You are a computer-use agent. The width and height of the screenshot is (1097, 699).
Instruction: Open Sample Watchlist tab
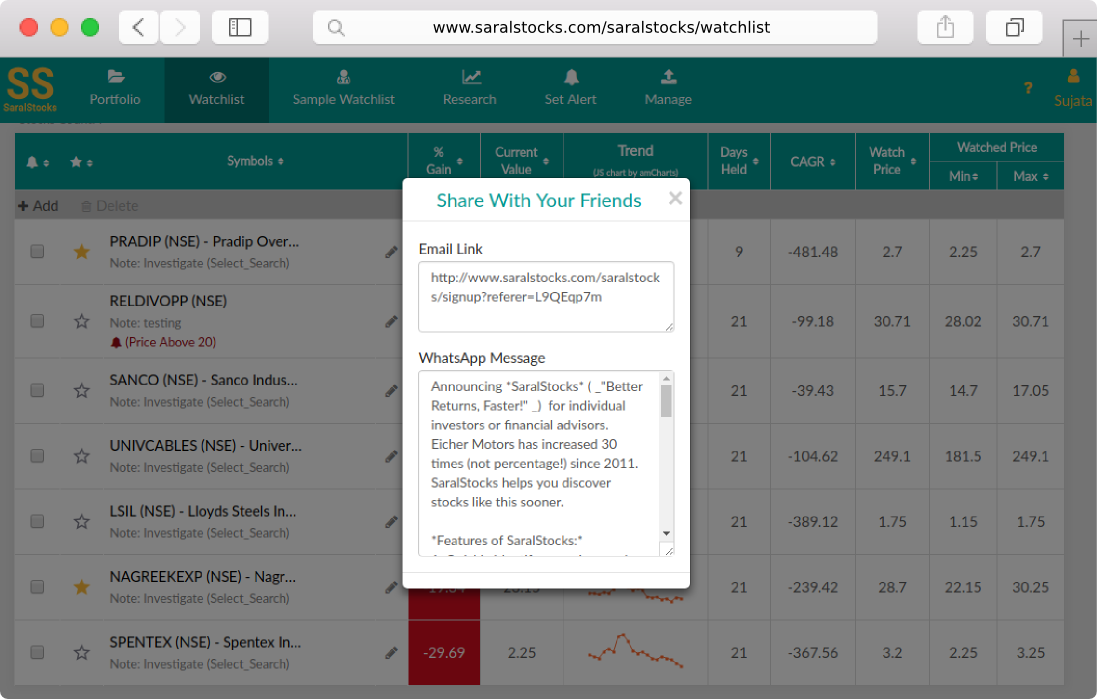tap(344, 90)
